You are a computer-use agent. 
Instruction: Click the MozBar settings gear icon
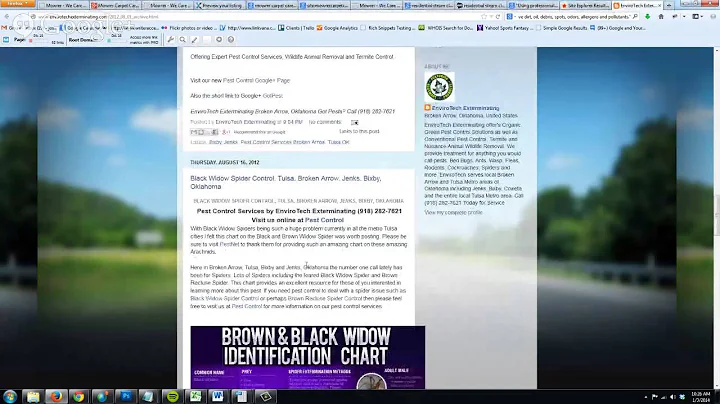click(x=219, y=40)
